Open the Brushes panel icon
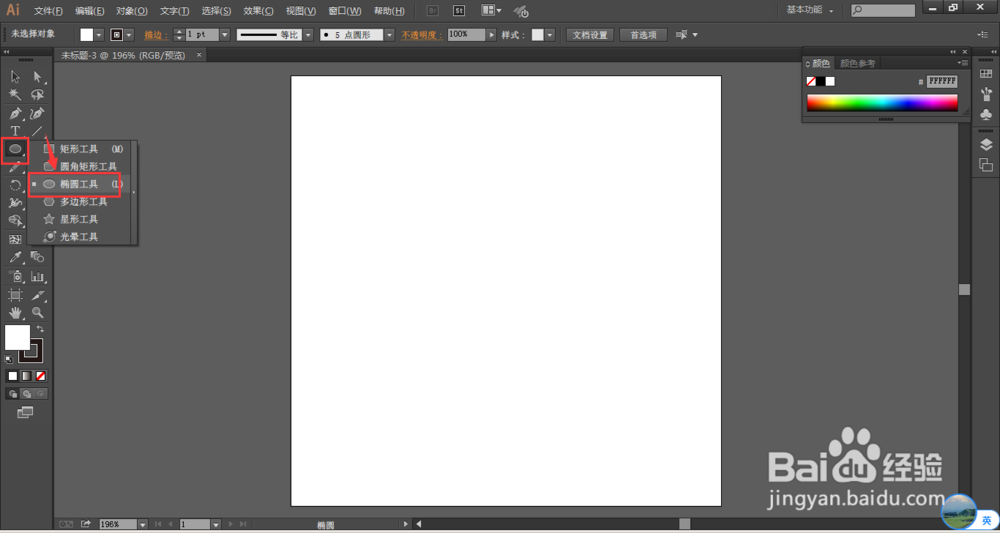 pyautogui.click(x=985, y=94)
